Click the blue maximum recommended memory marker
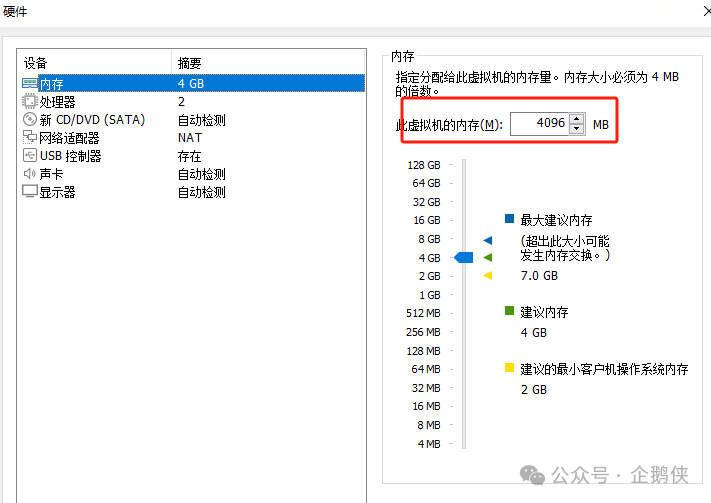The height and width of the screenshot is (503, 711). 488,240
